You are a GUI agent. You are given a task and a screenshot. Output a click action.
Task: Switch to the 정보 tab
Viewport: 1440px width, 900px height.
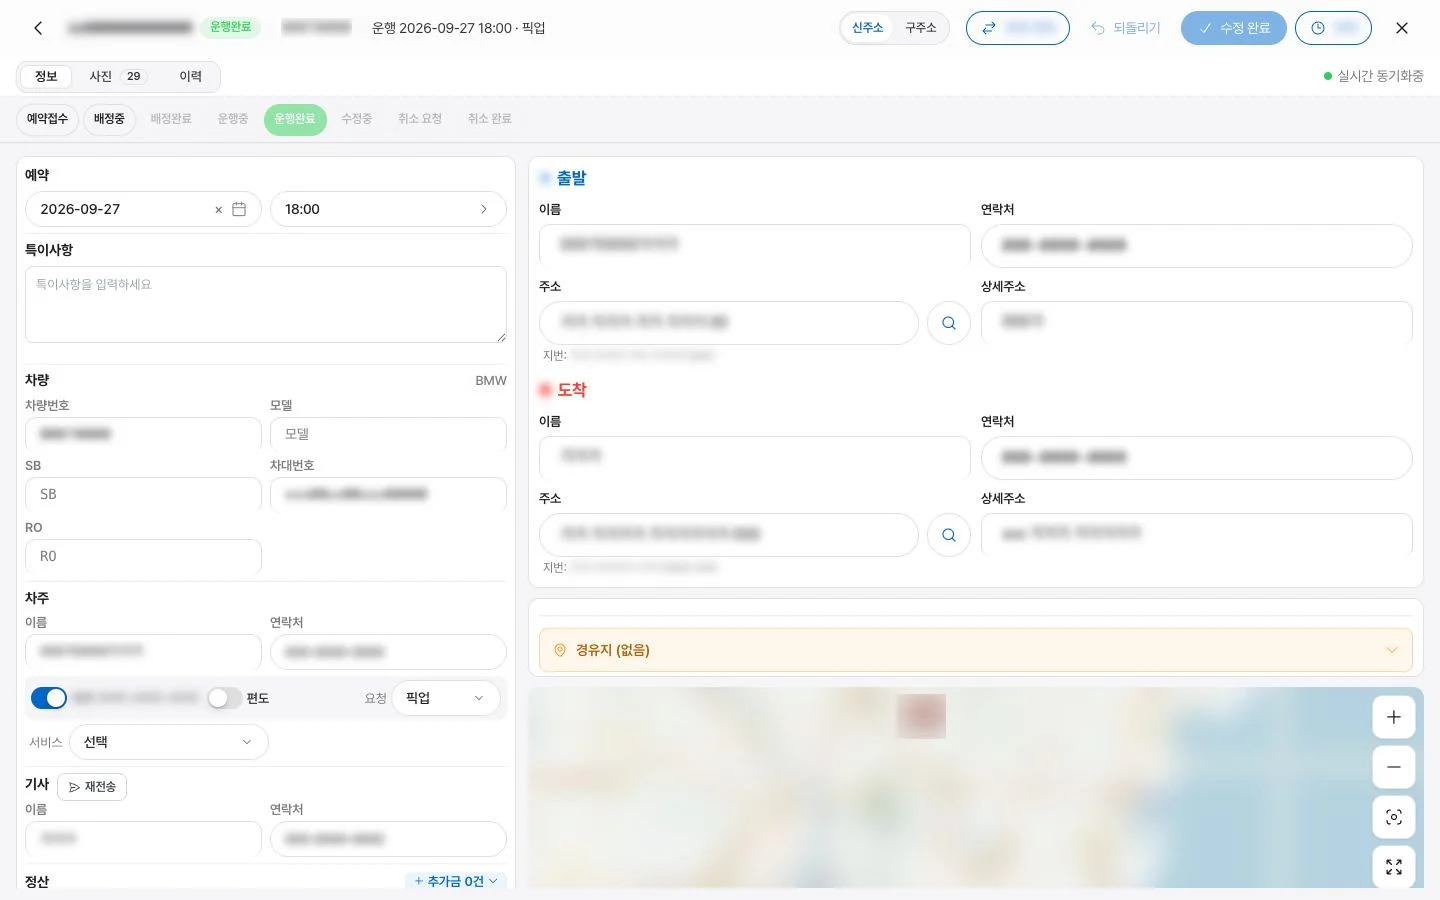[x=46, y=76]
